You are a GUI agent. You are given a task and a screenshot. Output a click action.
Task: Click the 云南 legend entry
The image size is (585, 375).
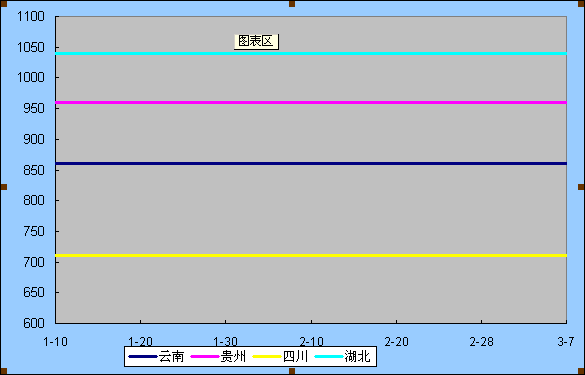click(156, 357)
